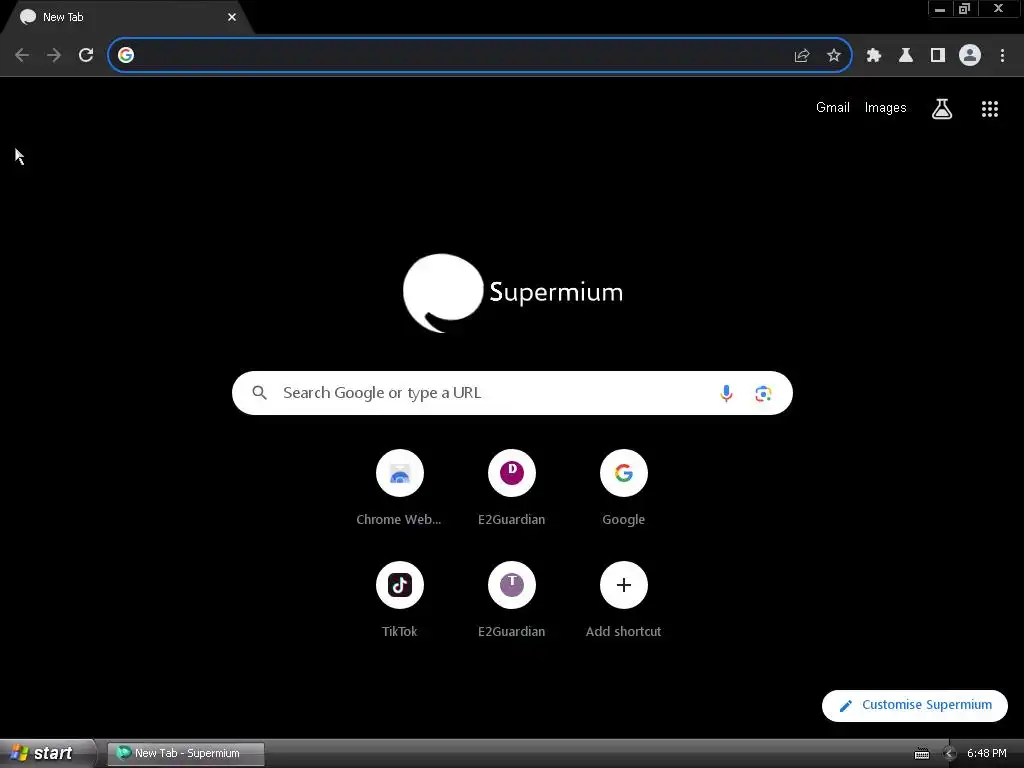Viewport: 1024px width, 768px height.
Task: Click Customise Supermium button
Action: [914, 705]
